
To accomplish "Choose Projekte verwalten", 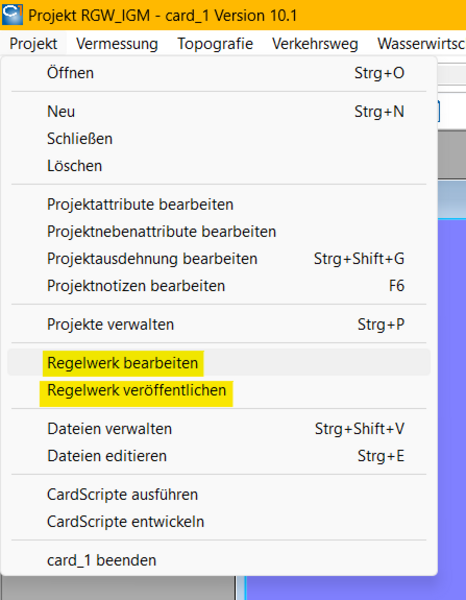I will tap(219, 324).
